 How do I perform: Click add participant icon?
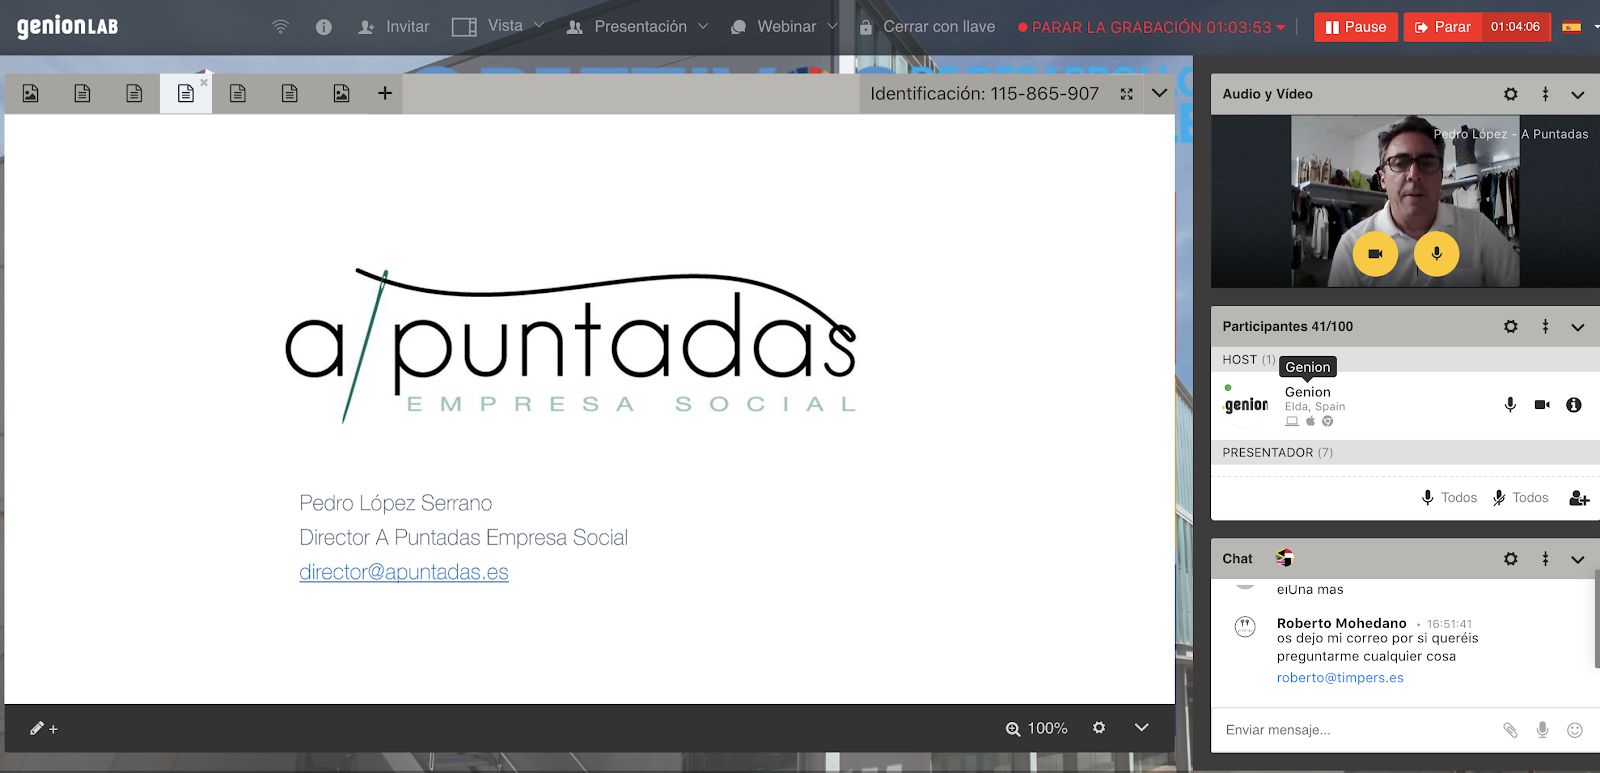pyautogui.click(x=1579, y=498)
